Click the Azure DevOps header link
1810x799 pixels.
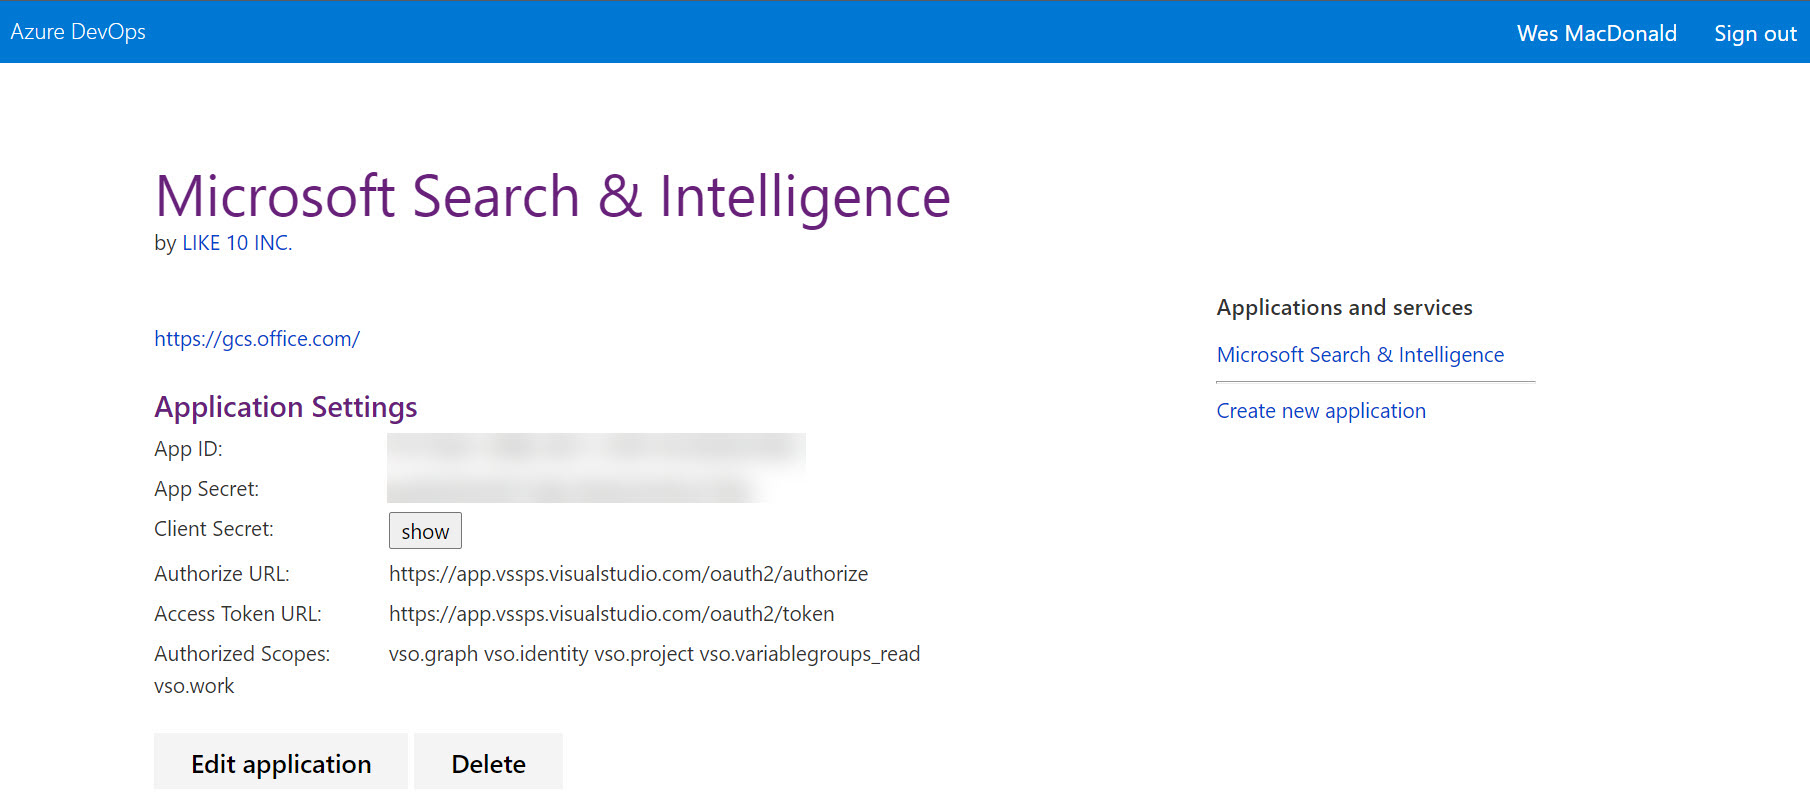[78, 32]
